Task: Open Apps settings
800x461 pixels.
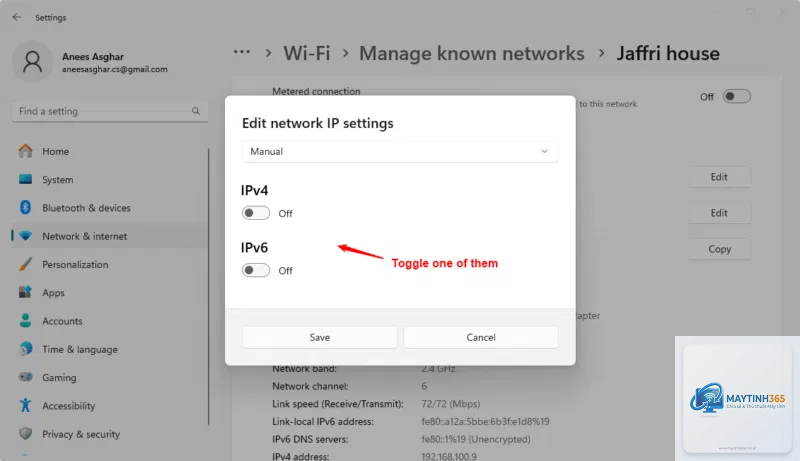Action: 110,293
